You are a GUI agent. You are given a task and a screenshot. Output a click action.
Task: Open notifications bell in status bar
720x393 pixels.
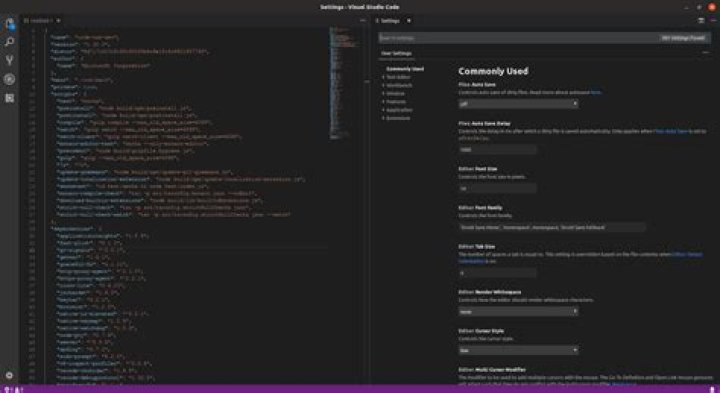pos(712,389)
